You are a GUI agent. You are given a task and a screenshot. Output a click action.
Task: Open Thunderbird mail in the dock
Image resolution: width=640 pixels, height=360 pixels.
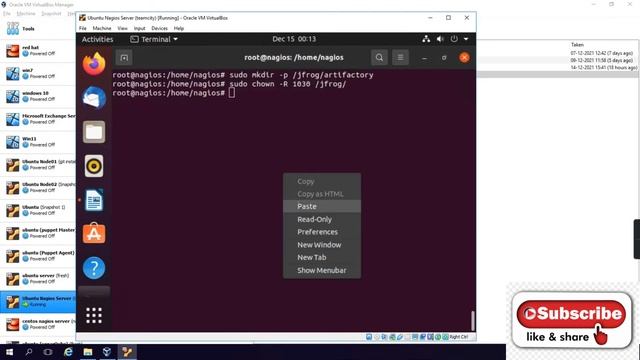[94, 98]
